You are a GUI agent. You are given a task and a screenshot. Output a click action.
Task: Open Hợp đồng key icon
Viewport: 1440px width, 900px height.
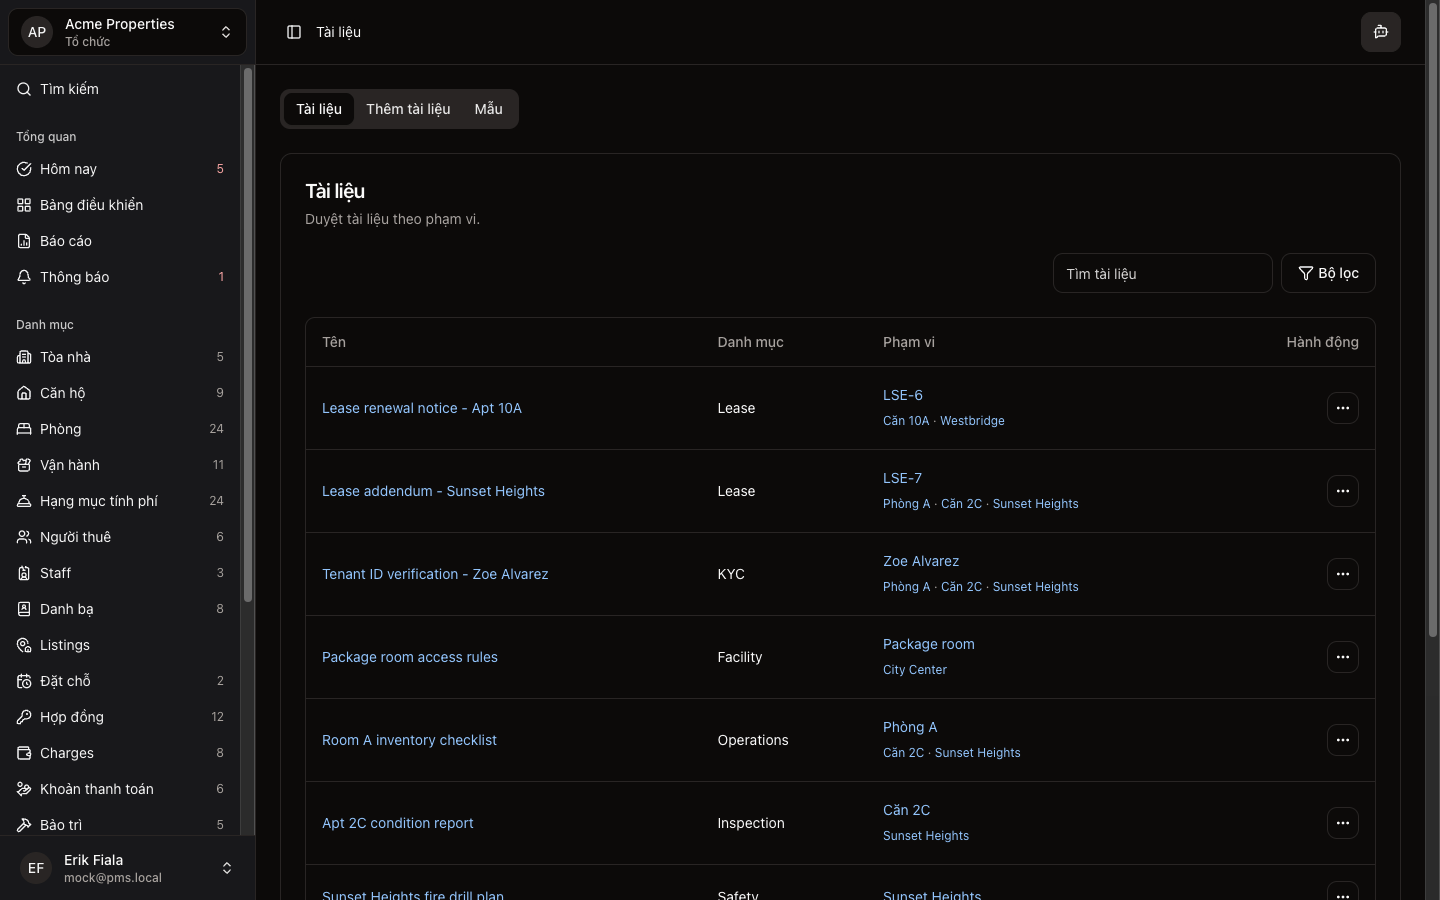24,717
